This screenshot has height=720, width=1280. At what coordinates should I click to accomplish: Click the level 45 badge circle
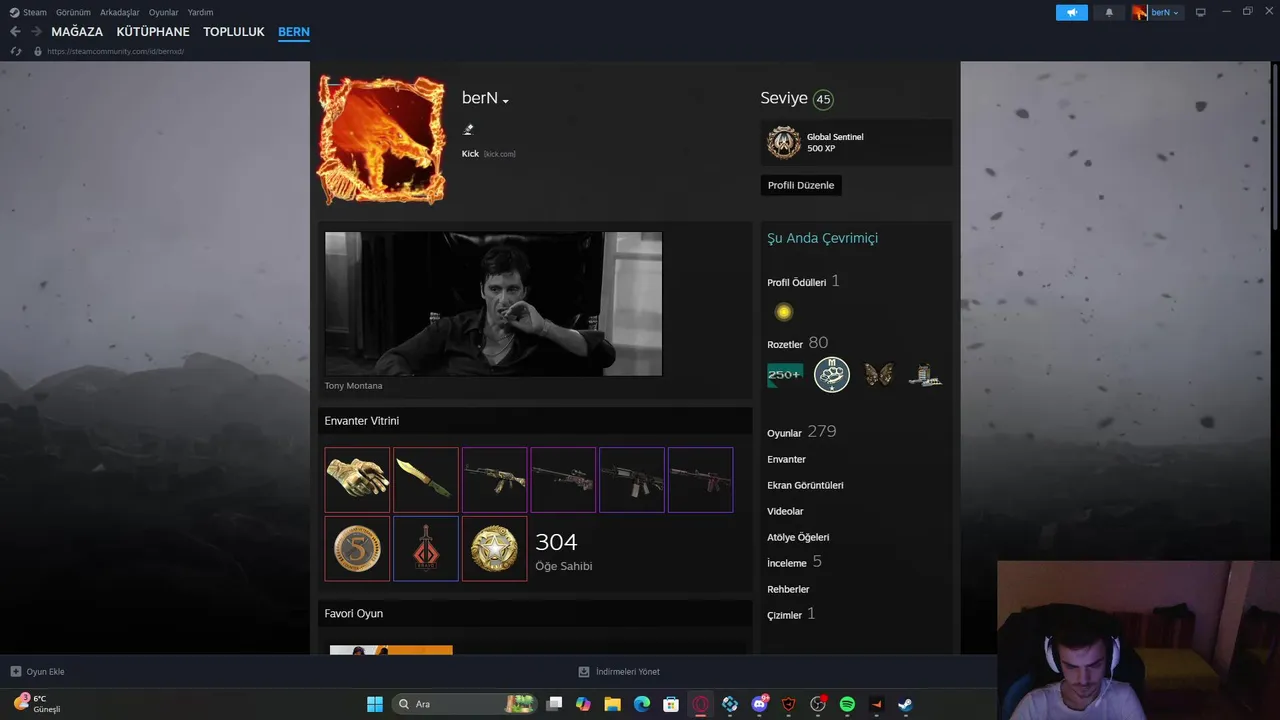point(823,99)
